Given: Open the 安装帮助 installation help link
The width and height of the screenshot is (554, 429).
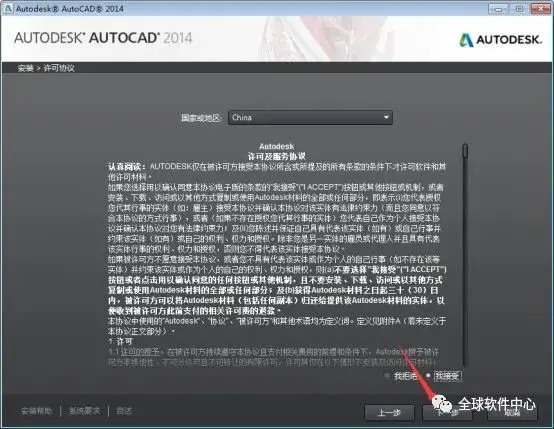Looking at the screenshot, I should (36, 411).
